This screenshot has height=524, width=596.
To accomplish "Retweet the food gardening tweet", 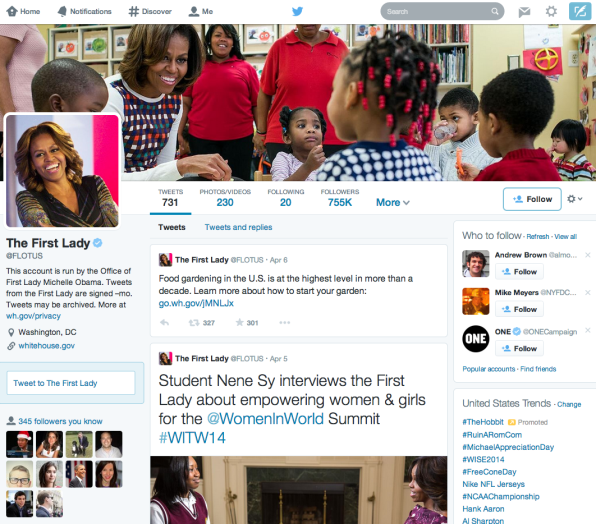I will 201,323.
